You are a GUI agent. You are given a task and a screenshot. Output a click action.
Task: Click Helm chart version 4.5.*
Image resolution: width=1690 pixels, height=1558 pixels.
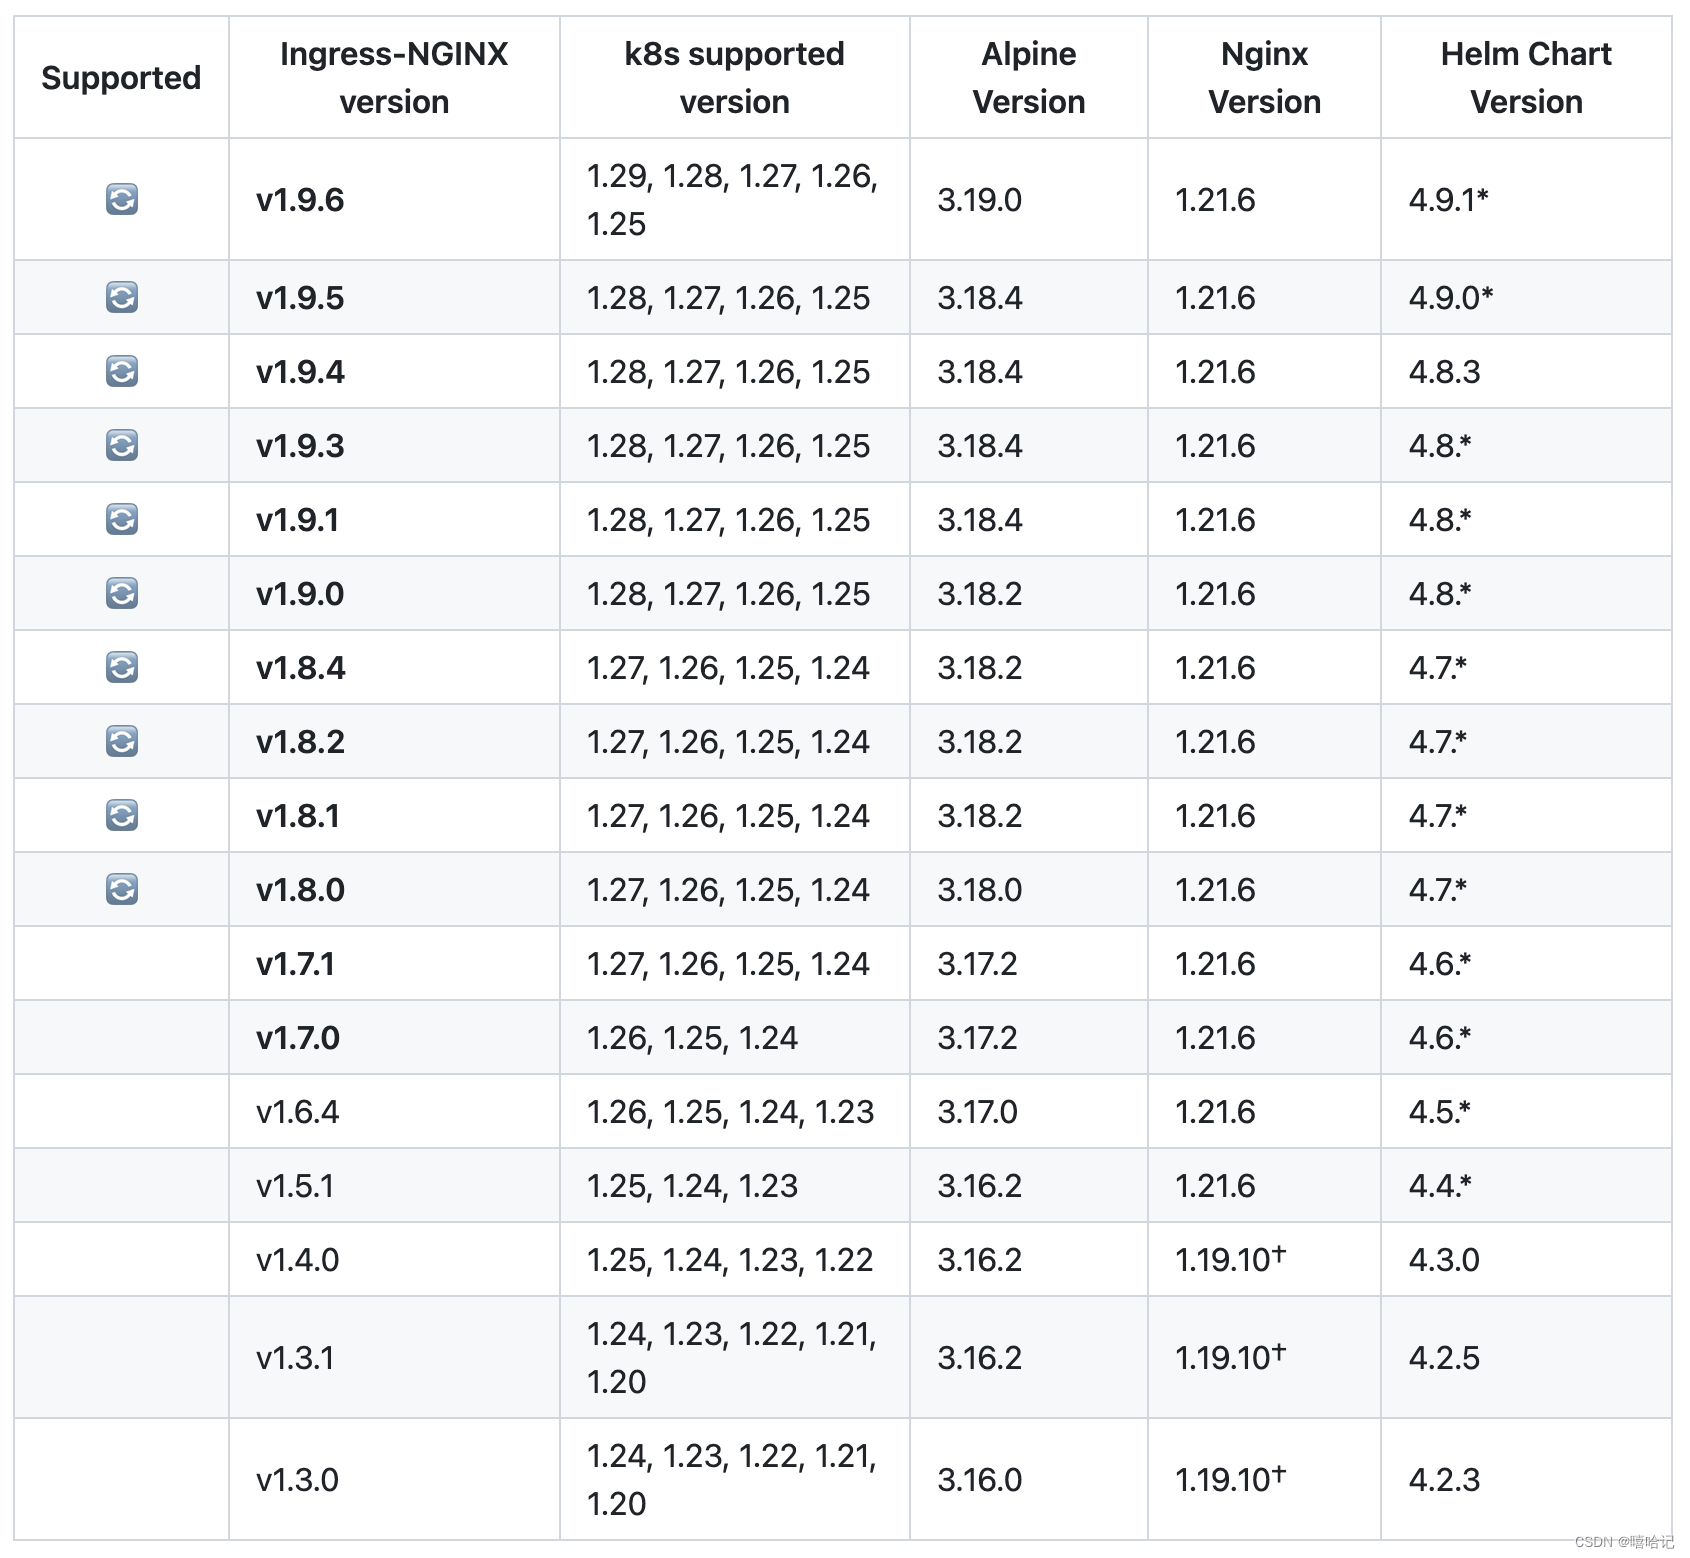(x=1440, y=1112)
